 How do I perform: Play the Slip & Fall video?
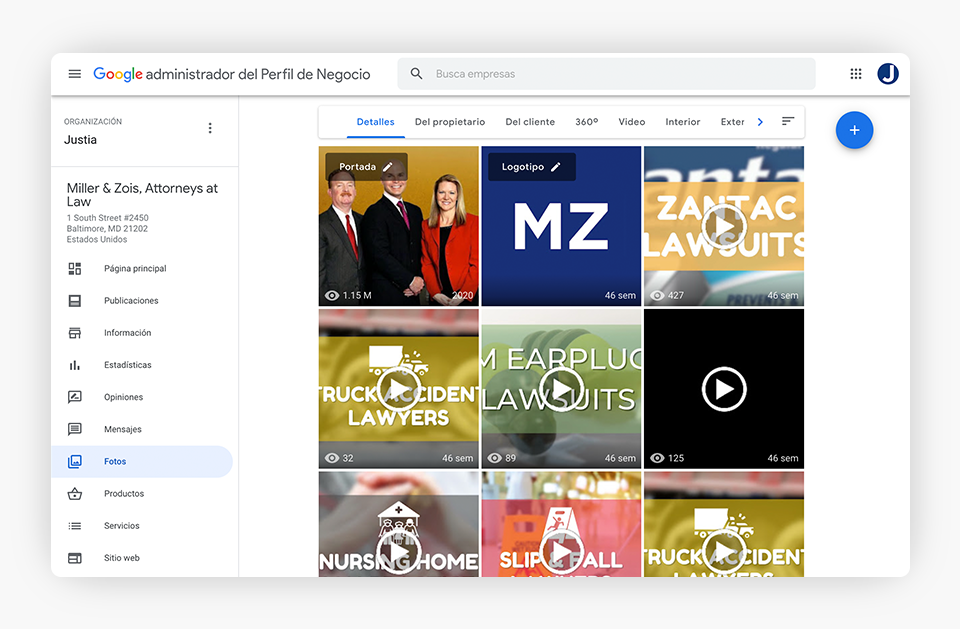pos(561,551)
